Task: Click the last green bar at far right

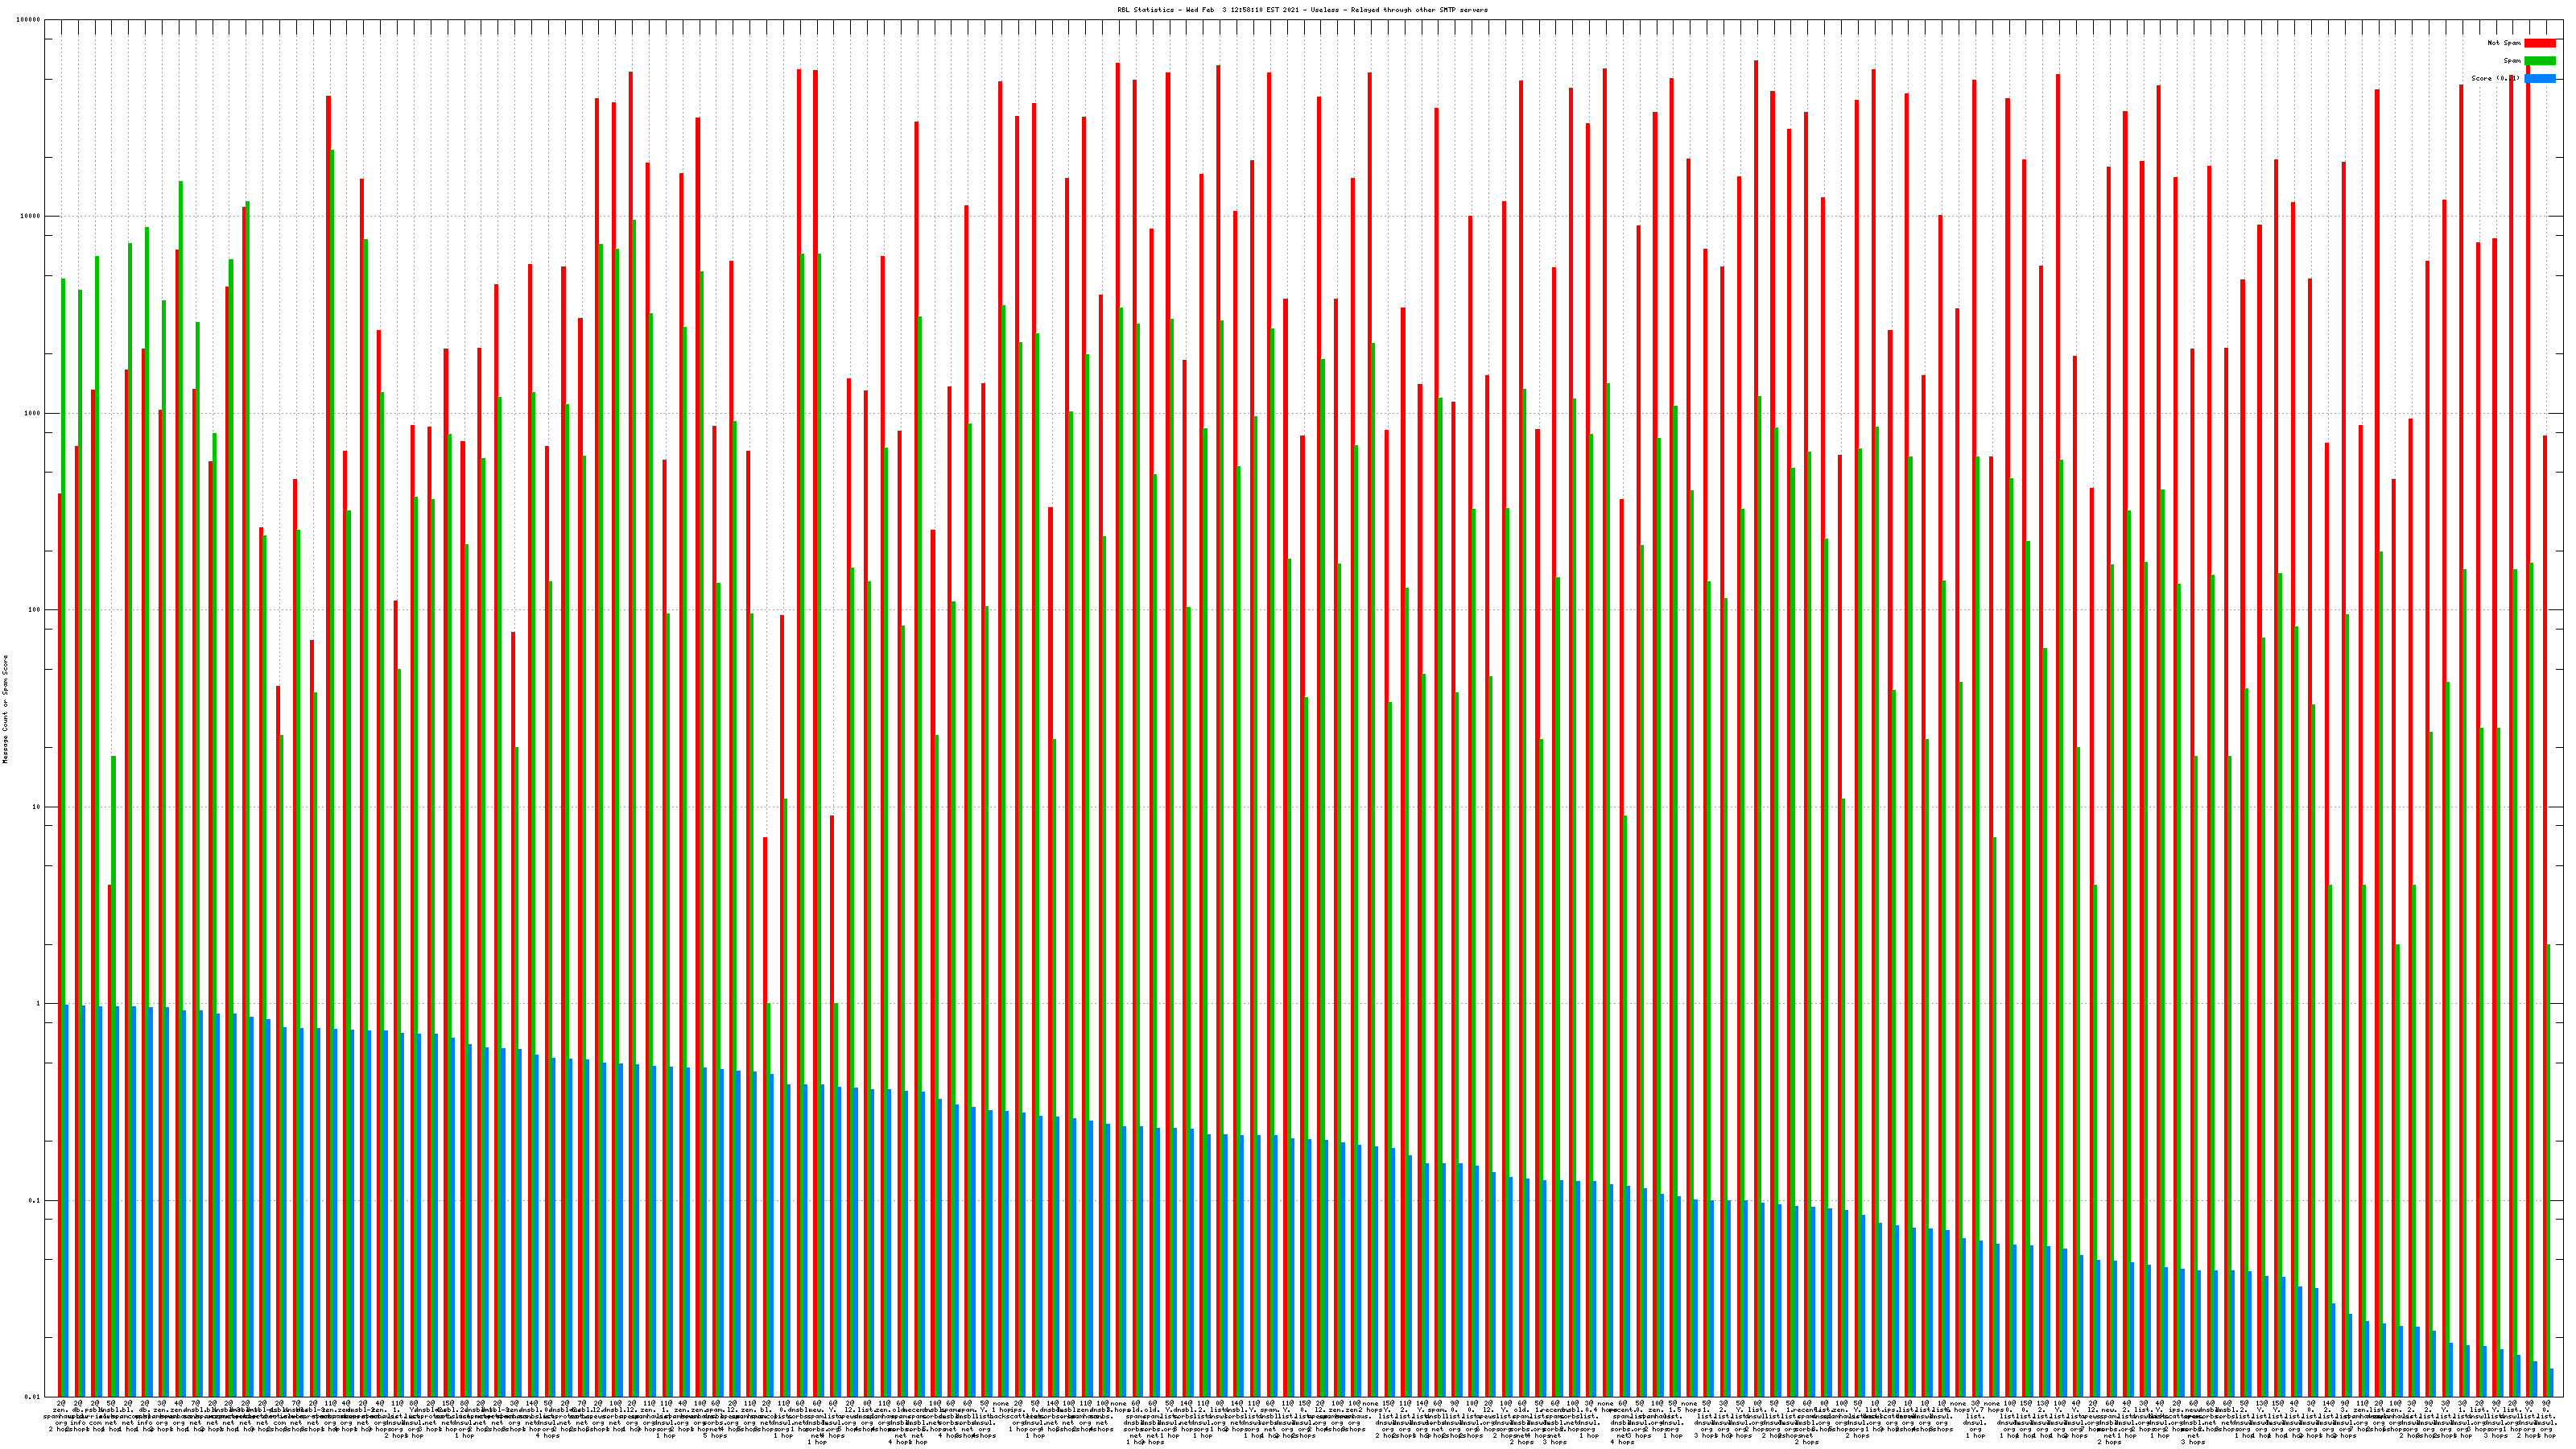Action: pos(2548,1170)
